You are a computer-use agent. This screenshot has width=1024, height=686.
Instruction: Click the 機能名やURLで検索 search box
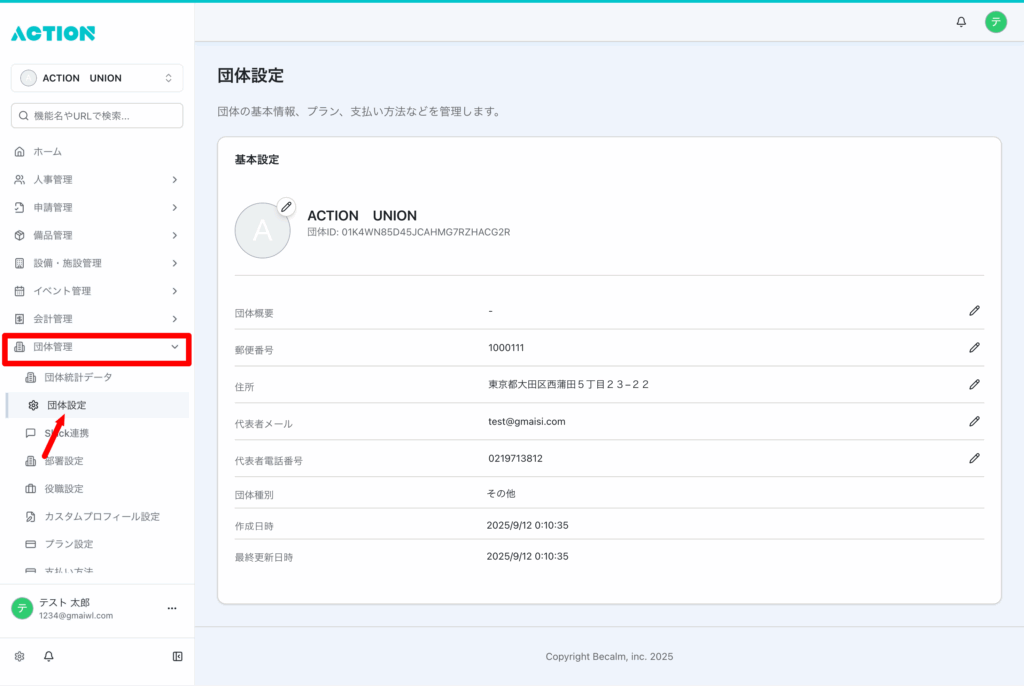click(x=97, y=116)
